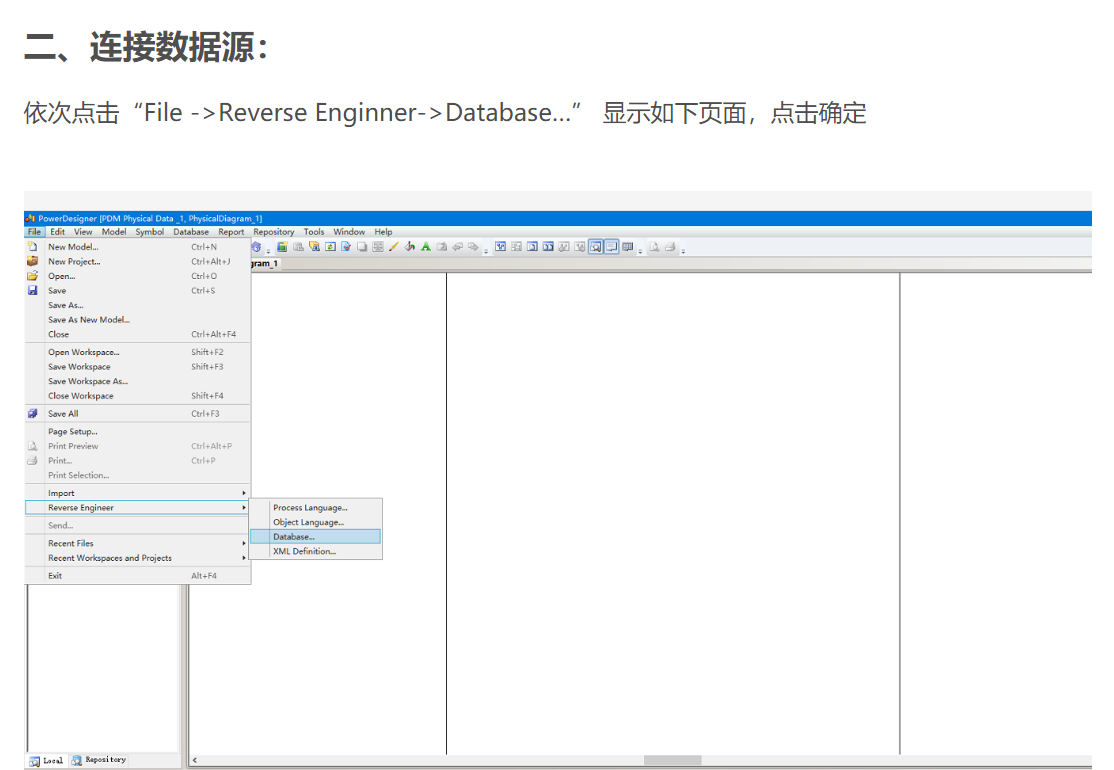This screenshot has width=1114, height=770.
Task: Choose Close Workspace entry
Action: tap(136, 396)
